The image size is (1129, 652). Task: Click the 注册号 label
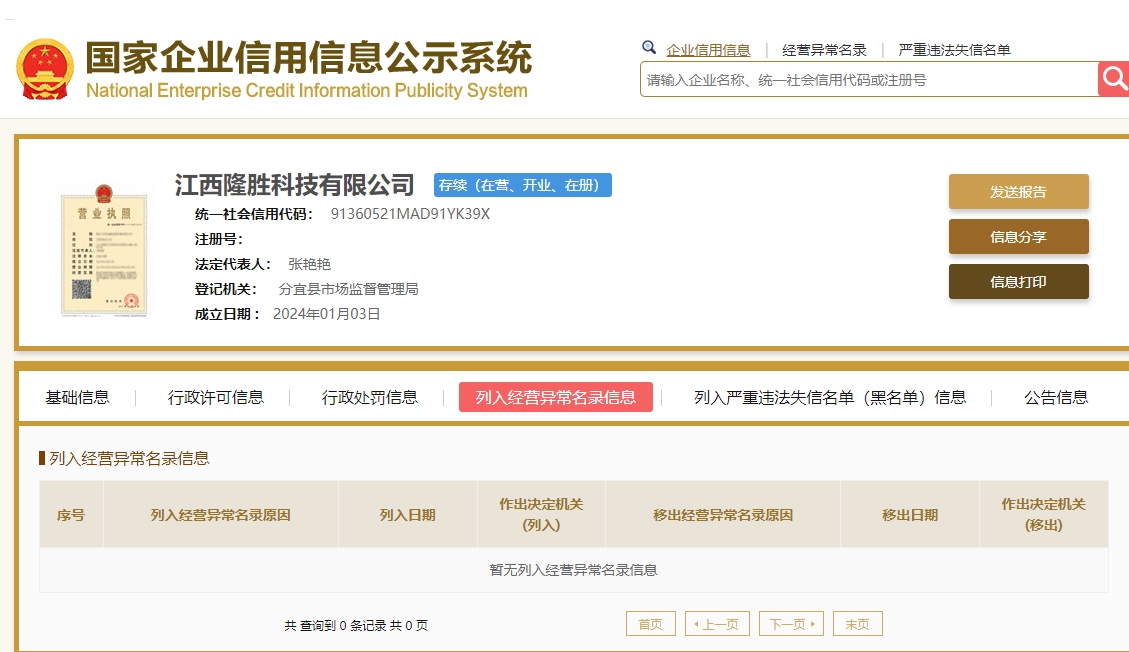[x=219, y=239]
